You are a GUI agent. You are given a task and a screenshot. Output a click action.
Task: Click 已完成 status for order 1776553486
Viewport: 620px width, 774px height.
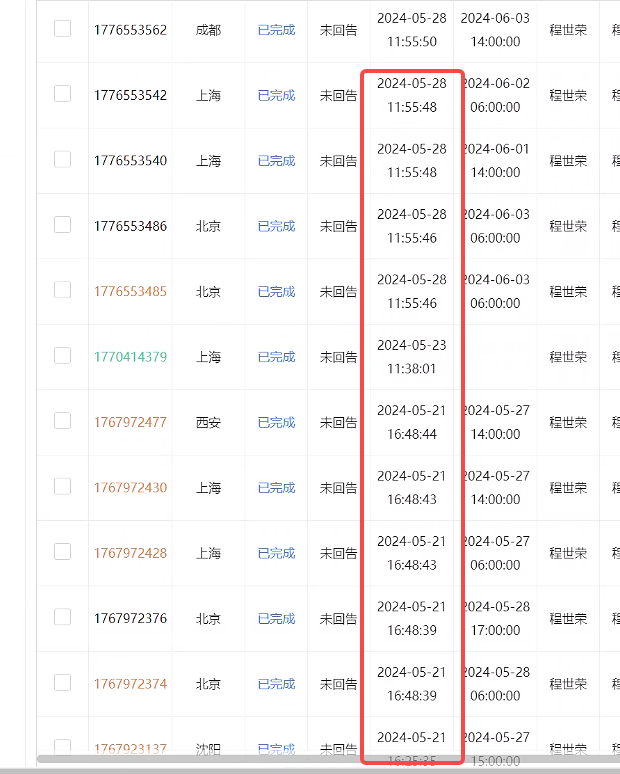coord(276,226)
